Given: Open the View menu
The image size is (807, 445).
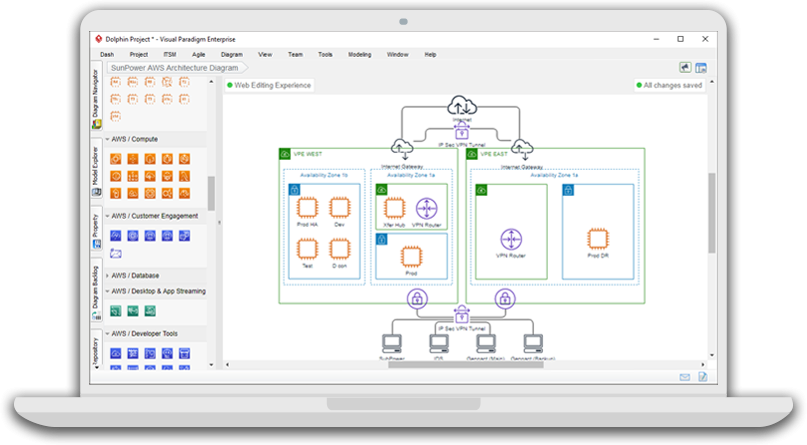Looking at the screenshot, I should point(265,55).
